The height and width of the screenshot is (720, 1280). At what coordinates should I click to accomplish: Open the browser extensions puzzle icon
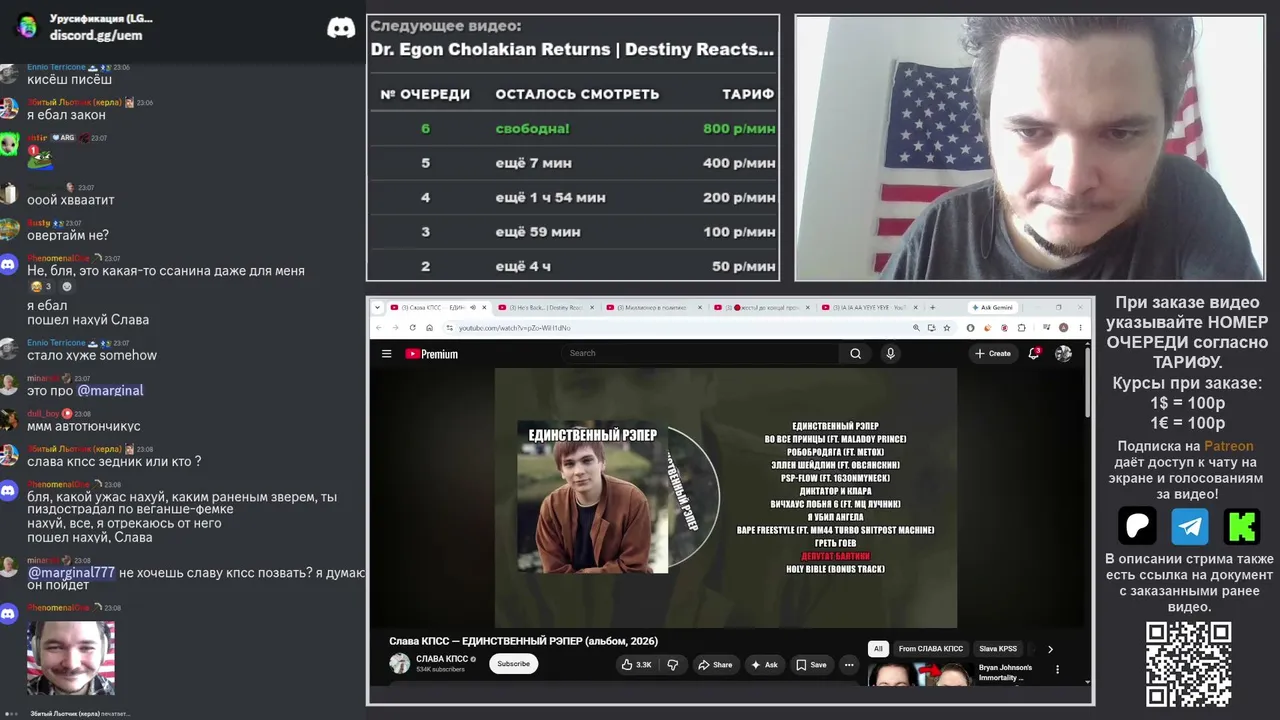(x=1022, y=327)
